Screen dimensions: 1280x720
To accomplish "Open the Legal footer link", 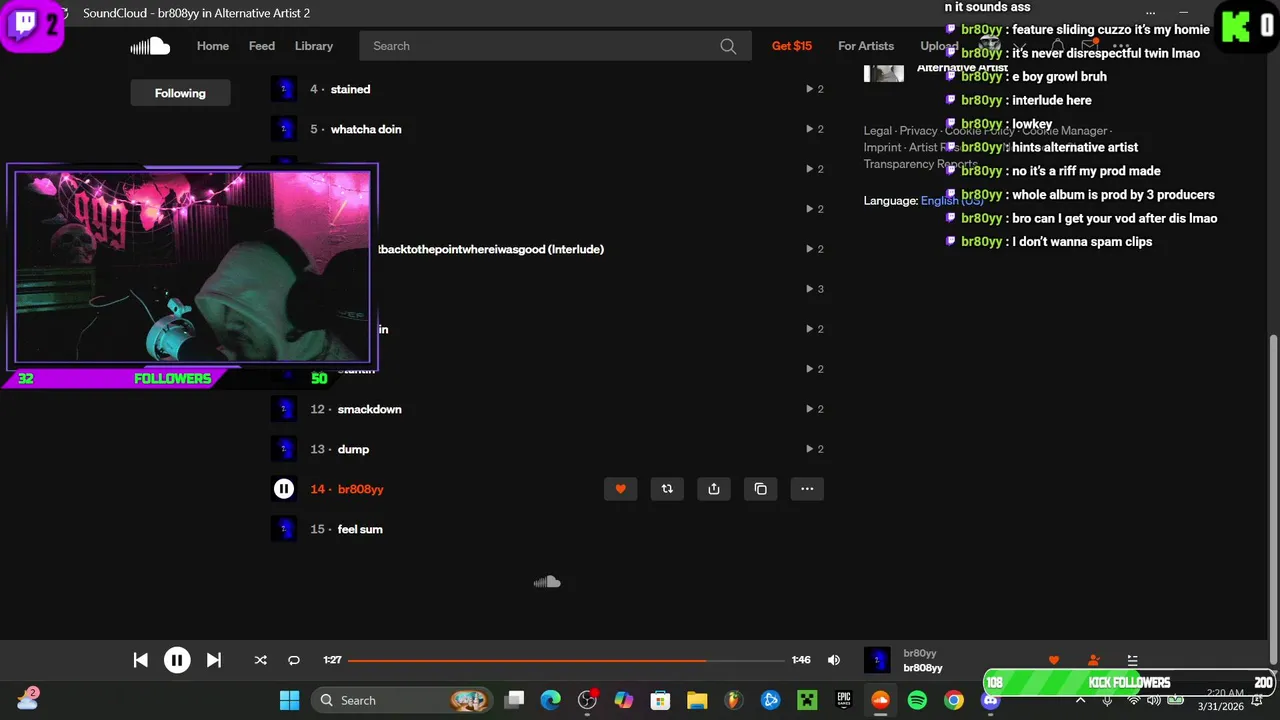I will coord(878,131).
